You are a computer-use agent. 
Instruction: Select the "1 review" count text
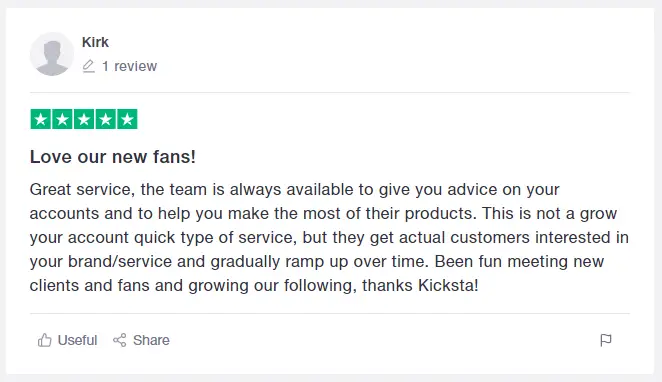click(130, 66)
